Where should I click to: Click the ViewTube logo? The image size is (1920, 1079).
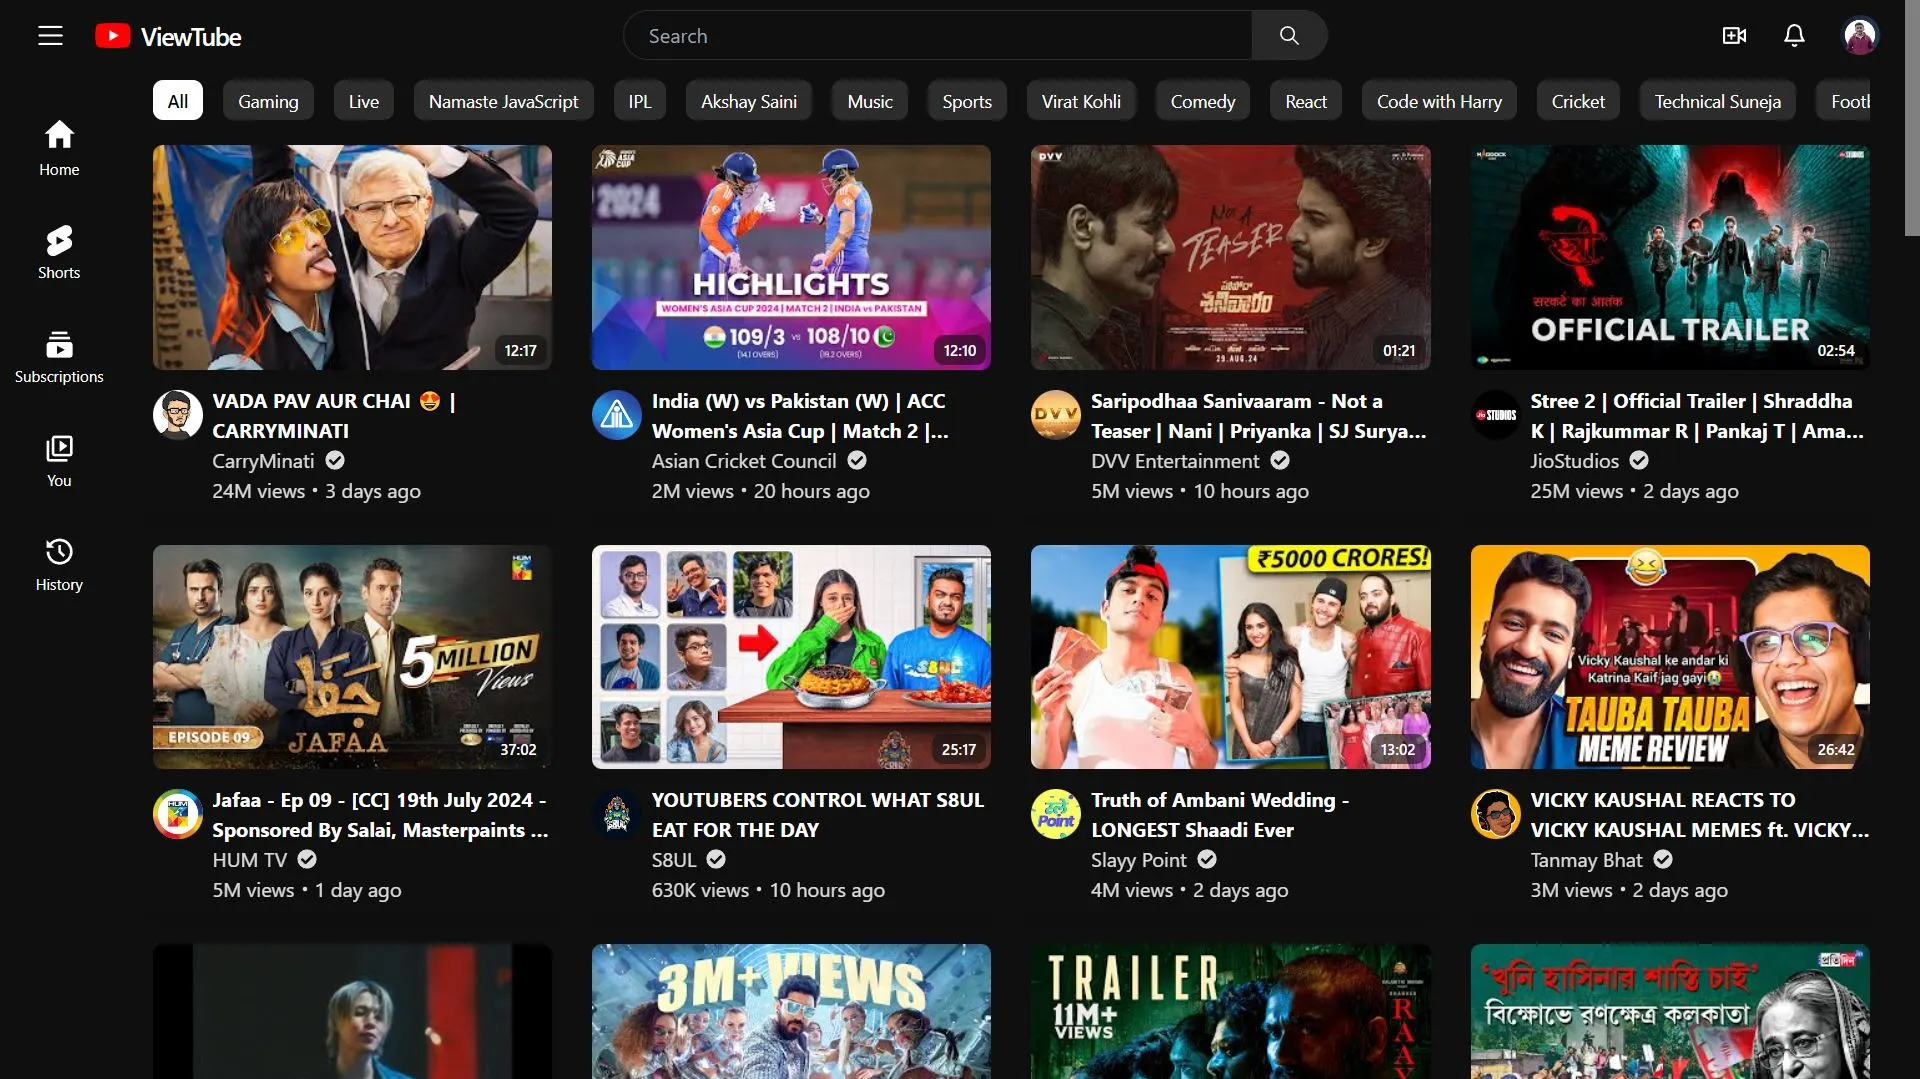pos(168,36)
